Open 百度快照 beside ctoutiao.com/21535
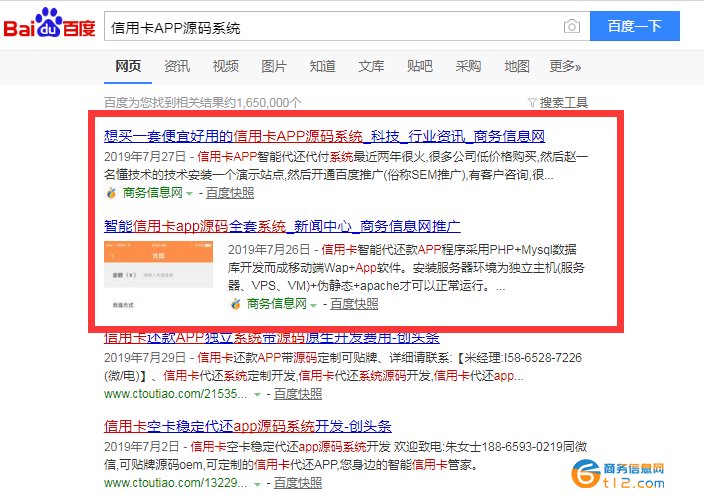The image size is (704, 502). click(x=298, y=394)
